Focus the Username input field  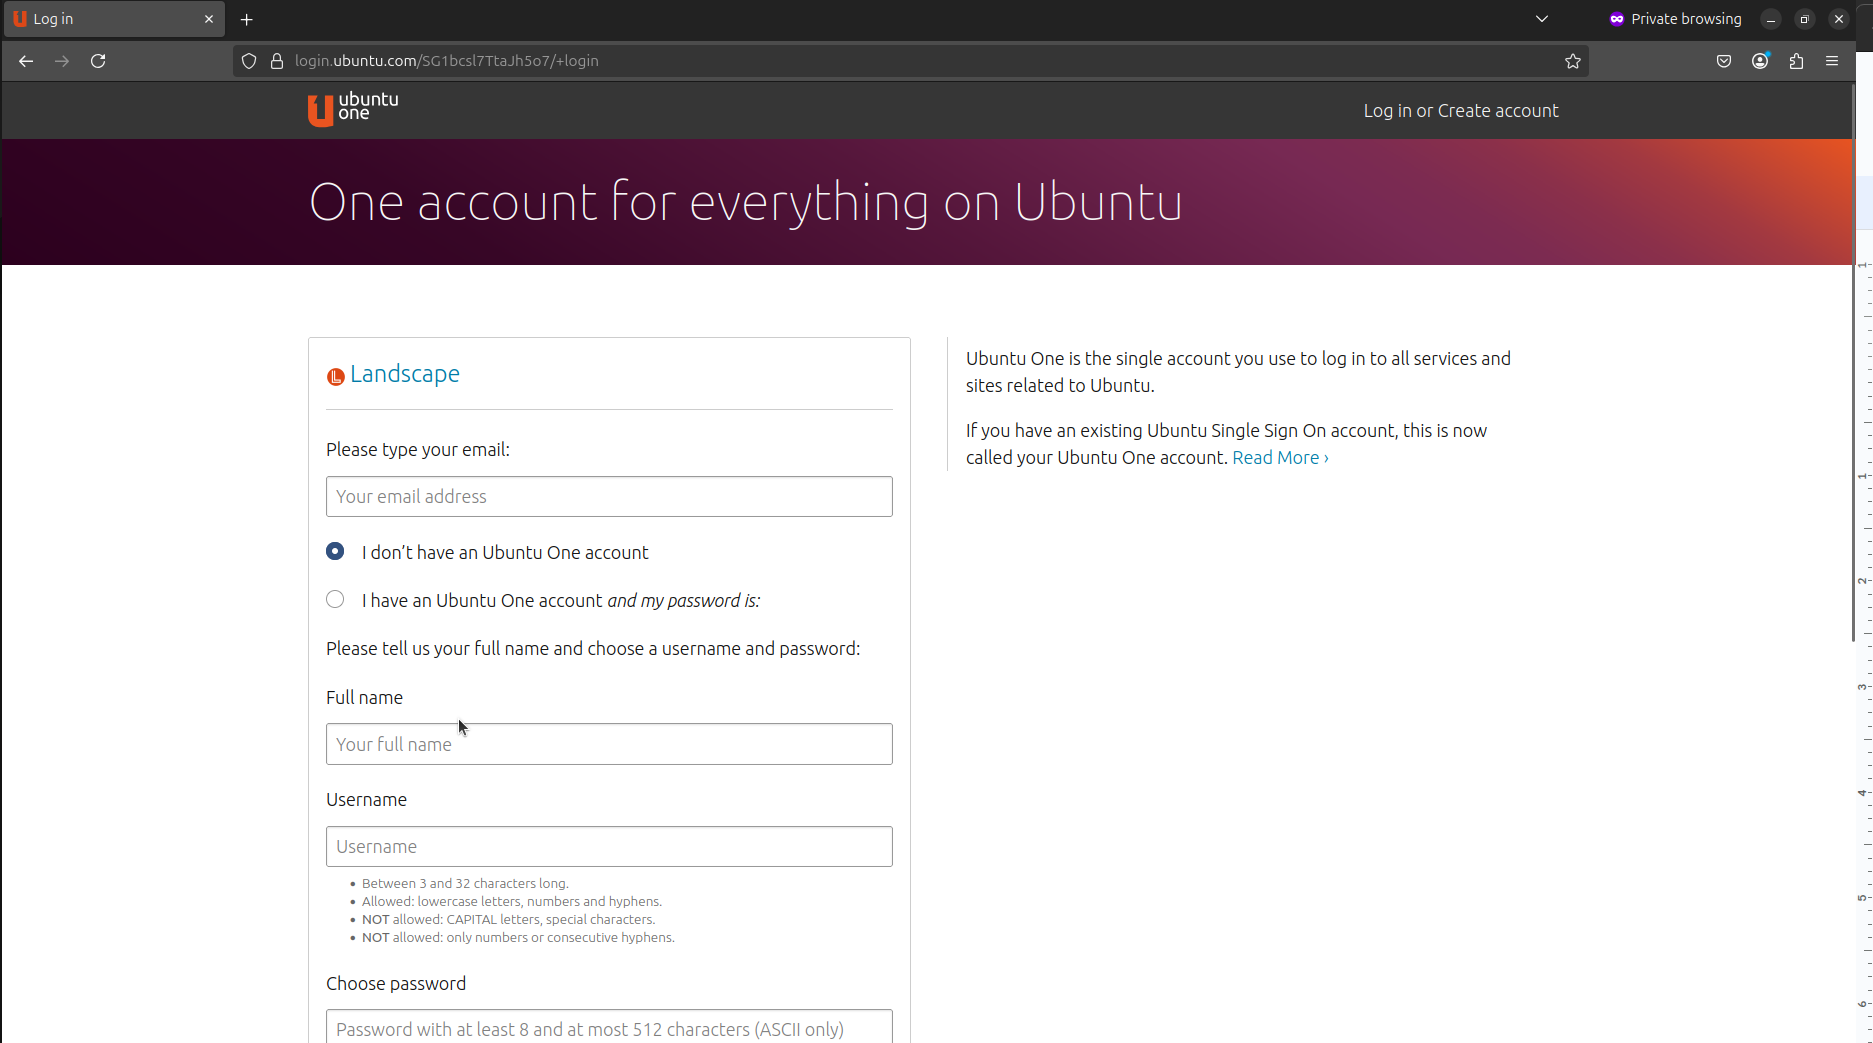pyautogui.click(x=609, y=846)
